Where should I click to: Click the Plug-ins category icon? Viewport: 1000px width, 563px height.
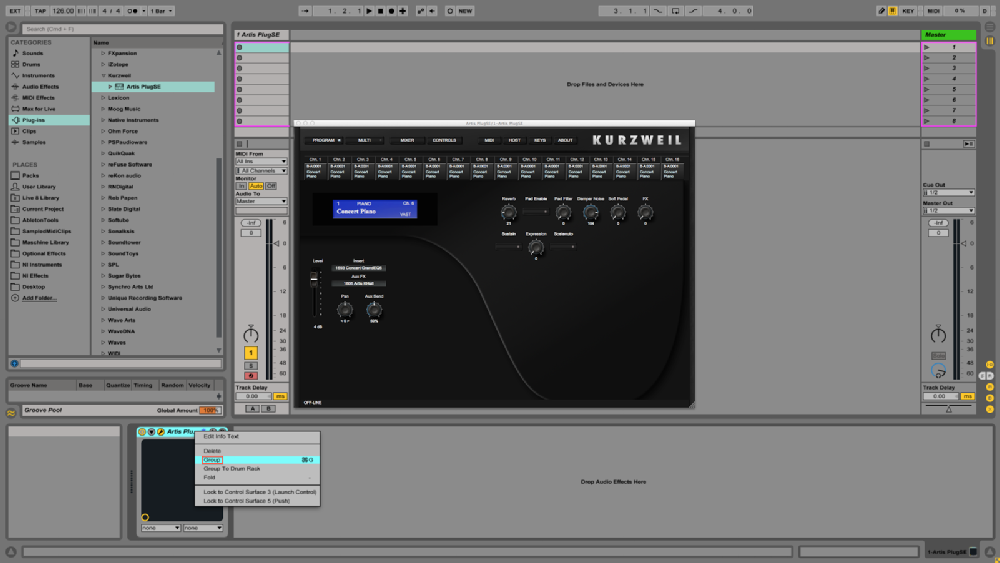click(x=13, y=120)
